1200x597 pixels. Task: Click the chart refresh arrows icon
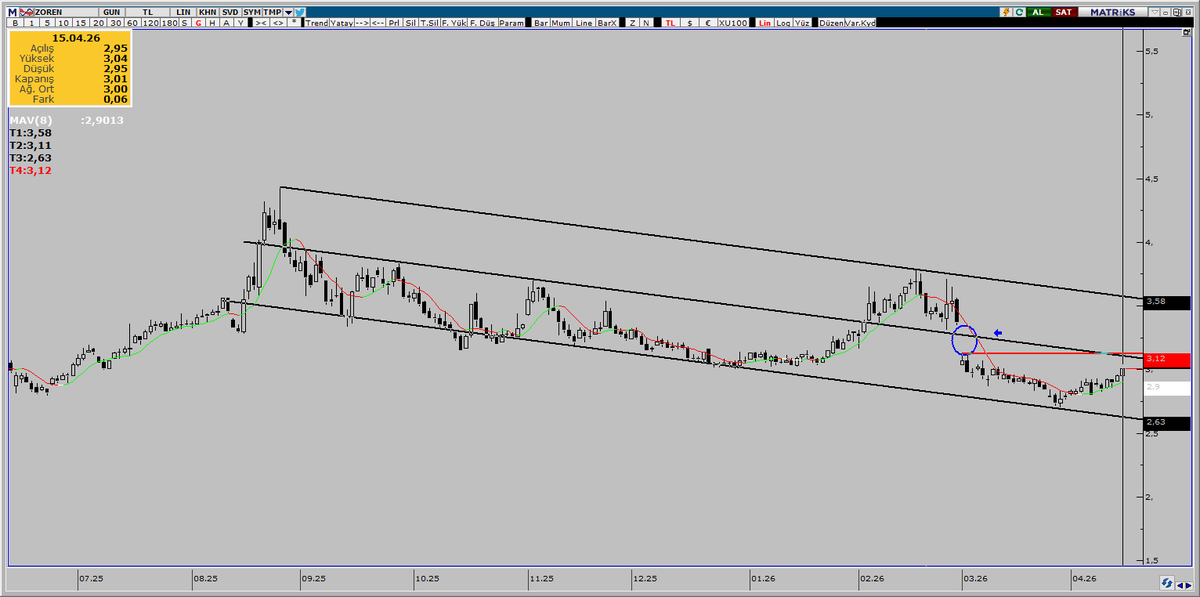(x=1167, y=582)
